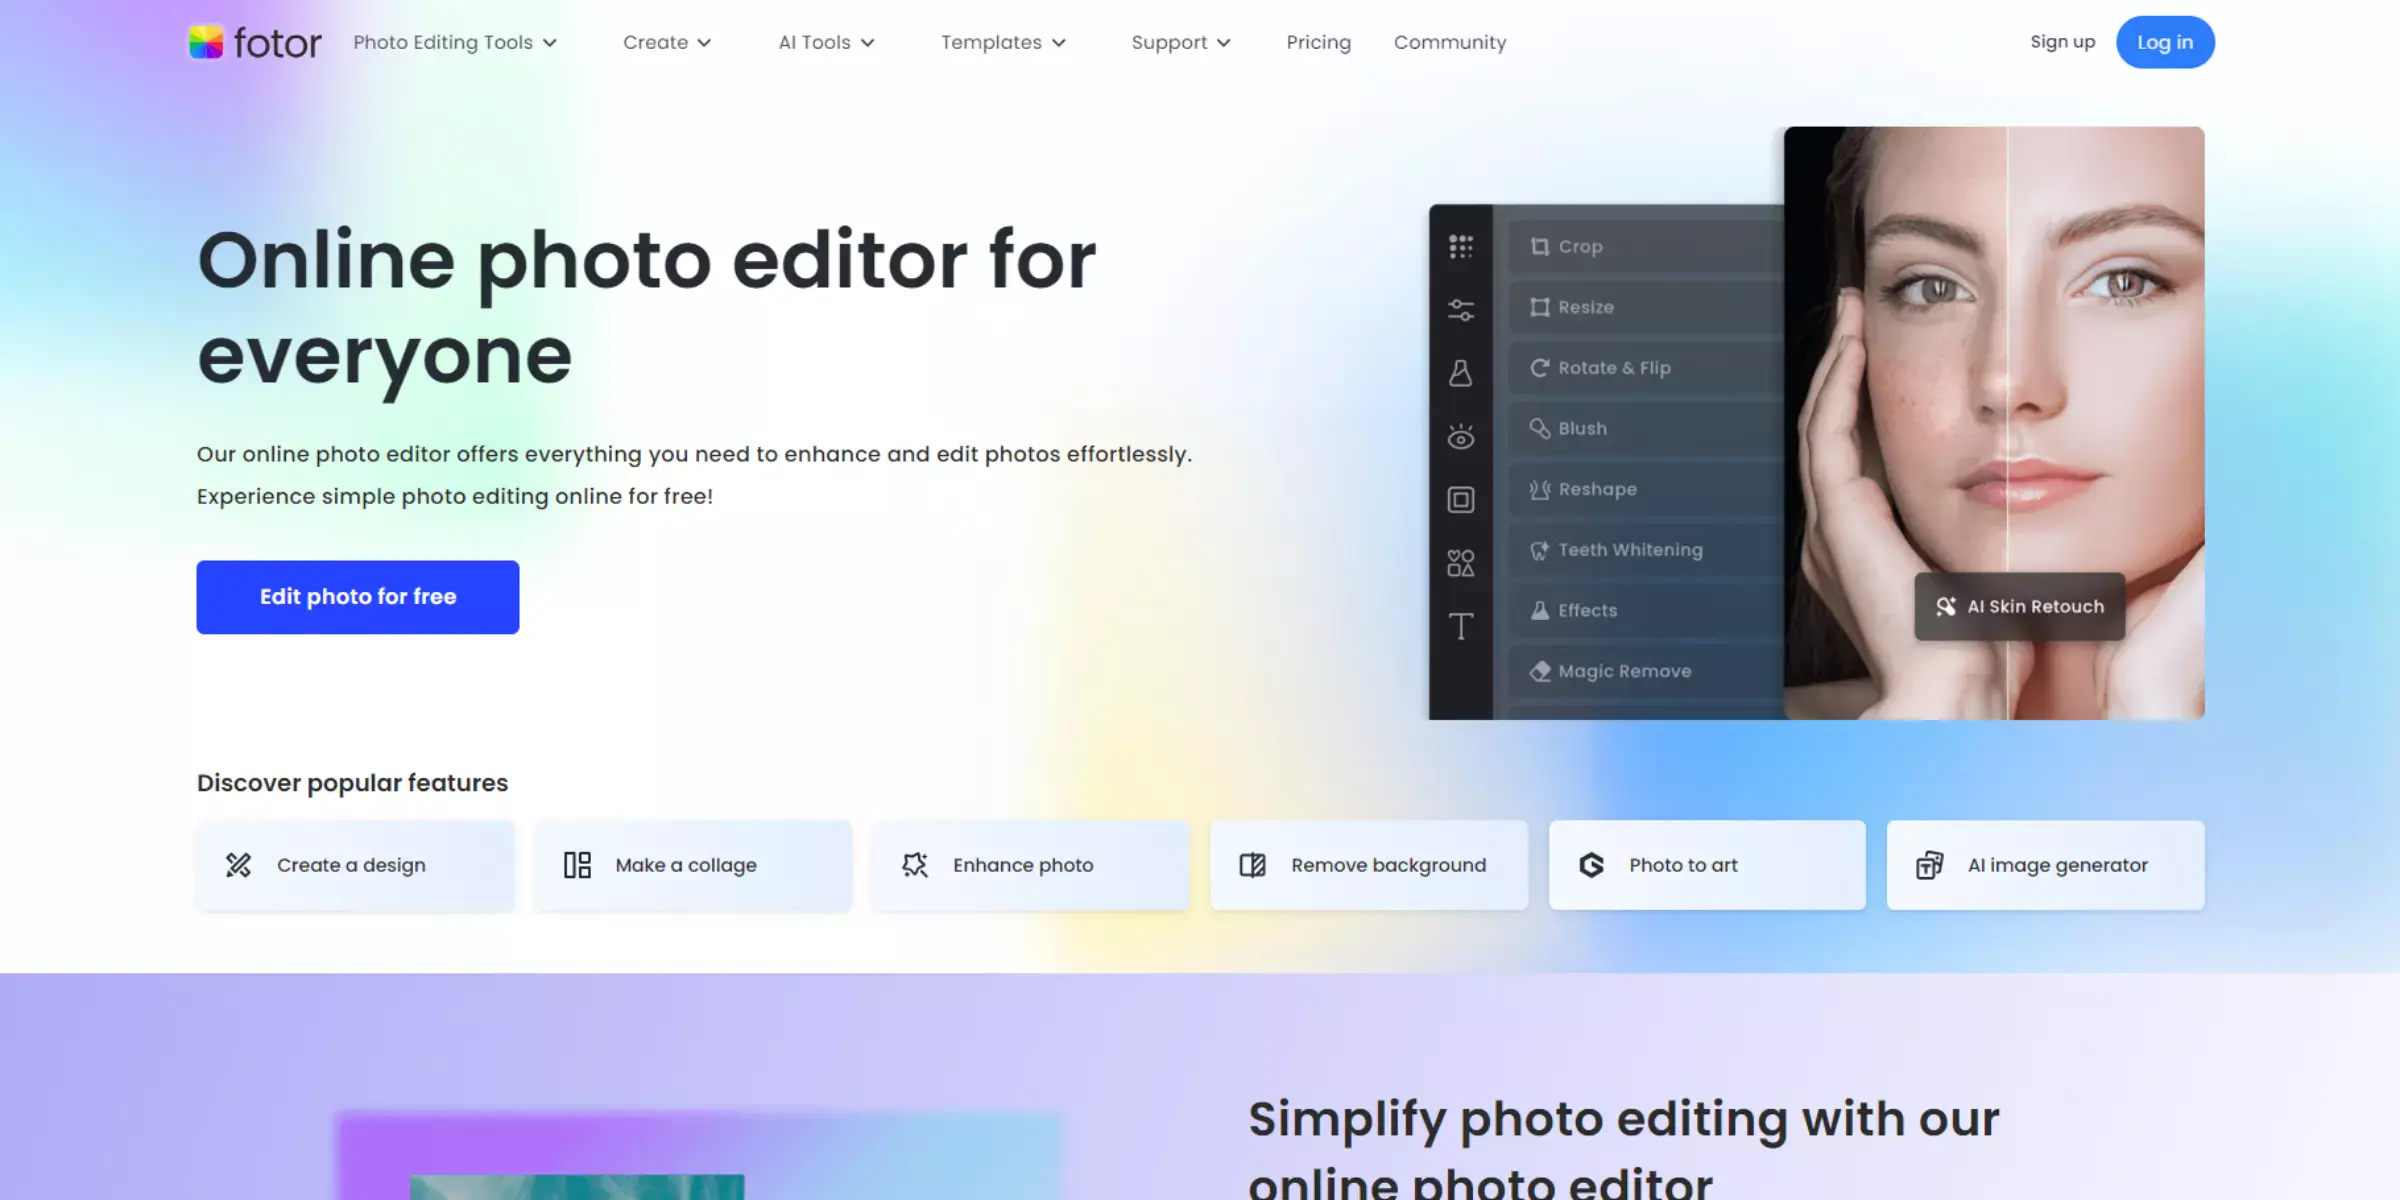Viewport: 2400px width, 1200px height.
Task: Select the Resize tool icon
Action: pyautogui.click(x=1540, y=306)
